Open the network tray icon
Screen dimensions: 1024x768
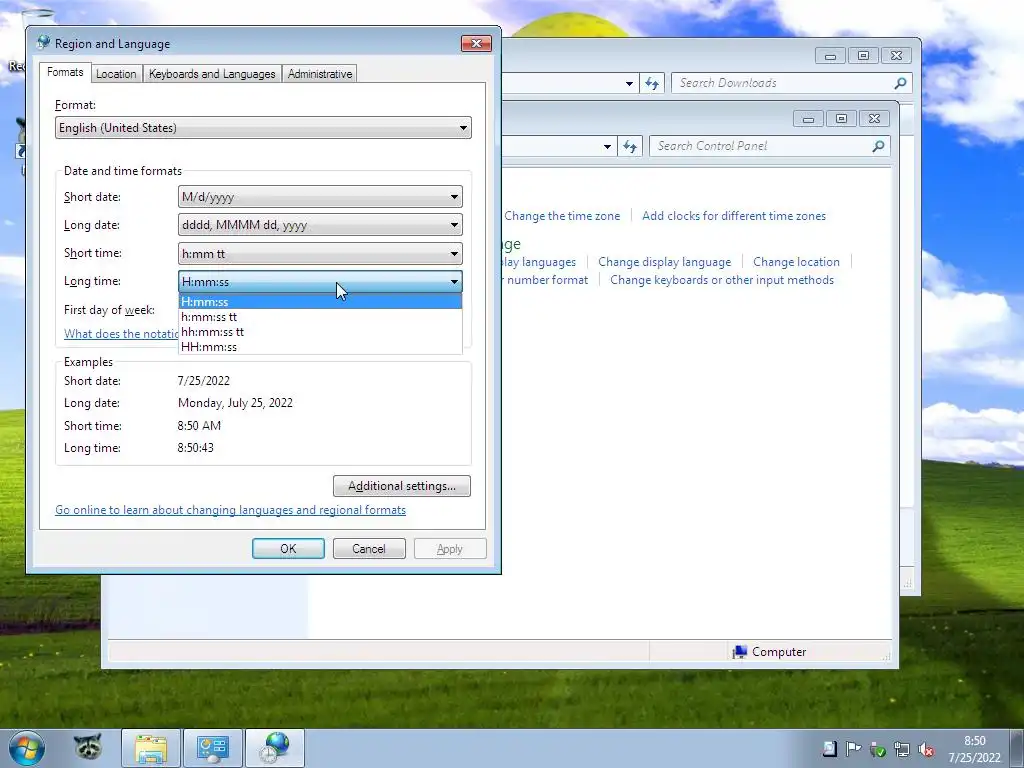point(902,749)
